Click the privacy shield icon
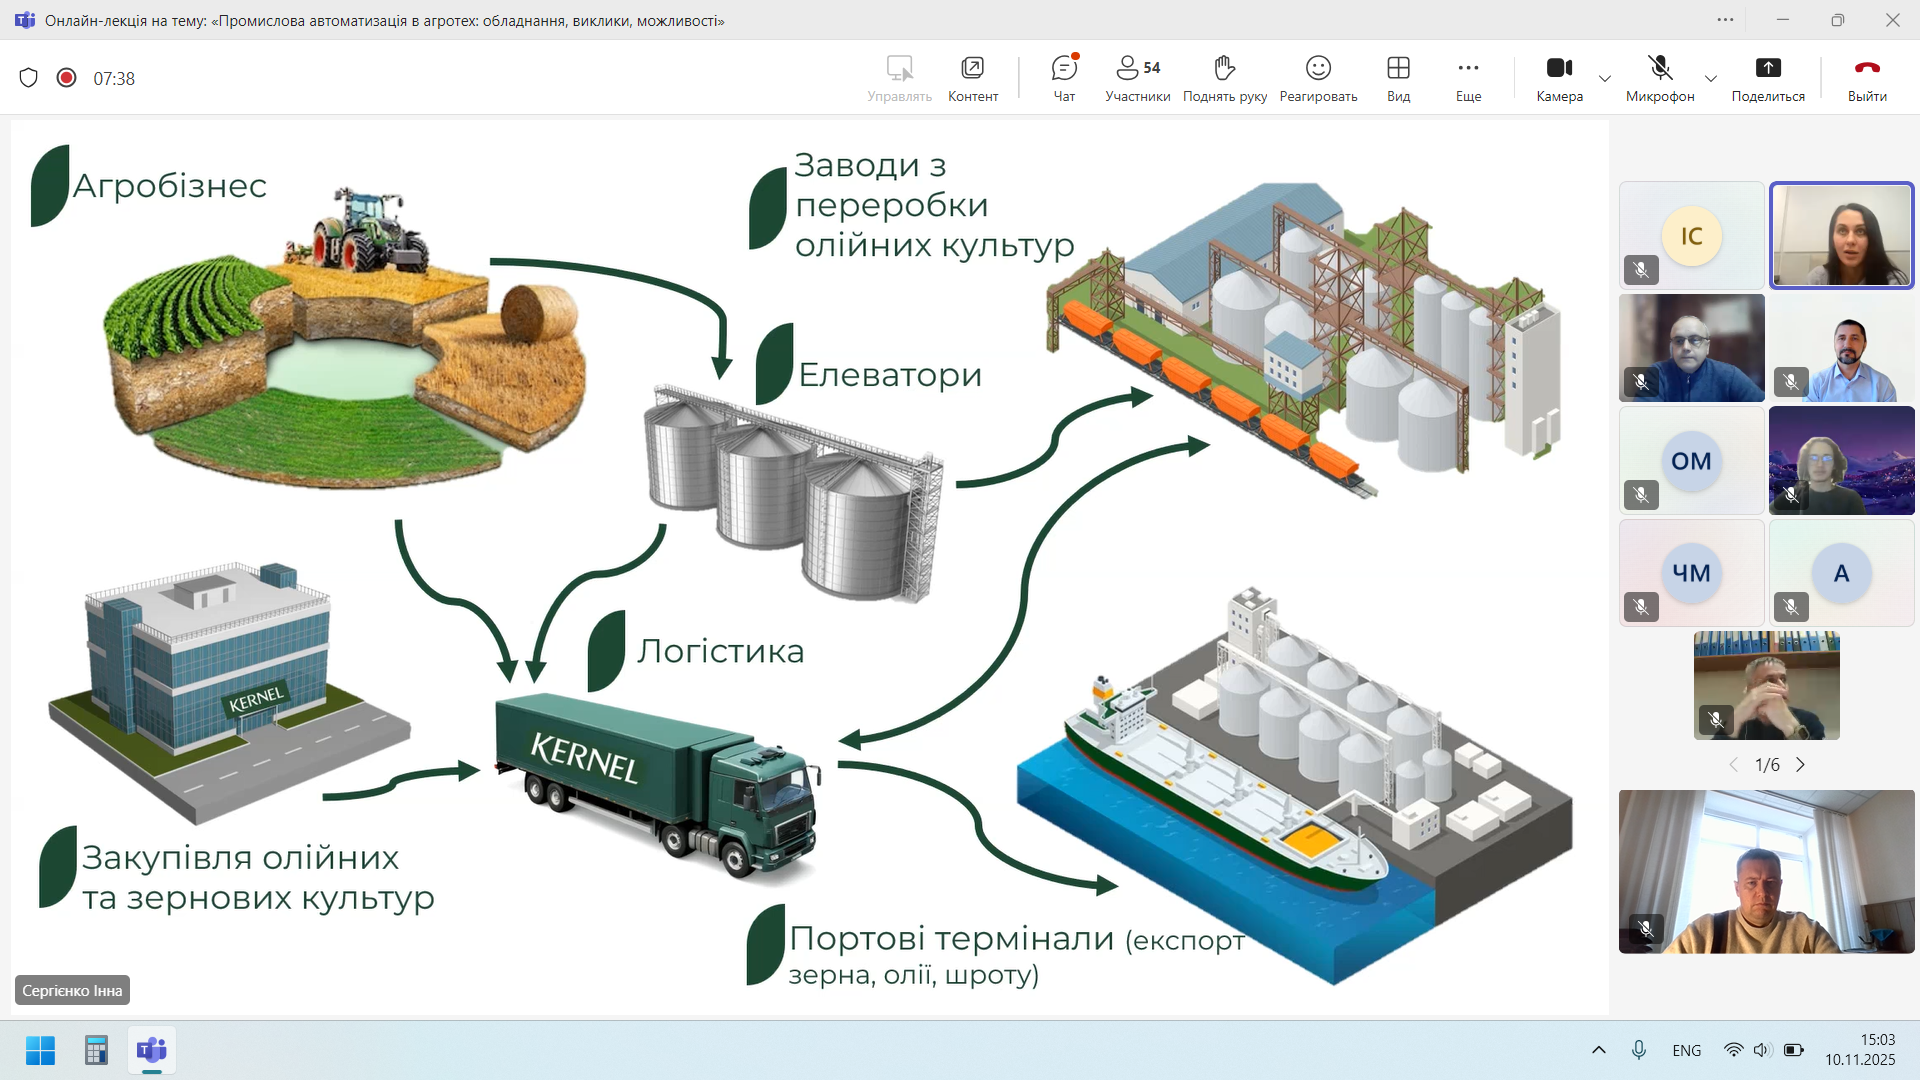1920x1080 pixels. (29, 78)
